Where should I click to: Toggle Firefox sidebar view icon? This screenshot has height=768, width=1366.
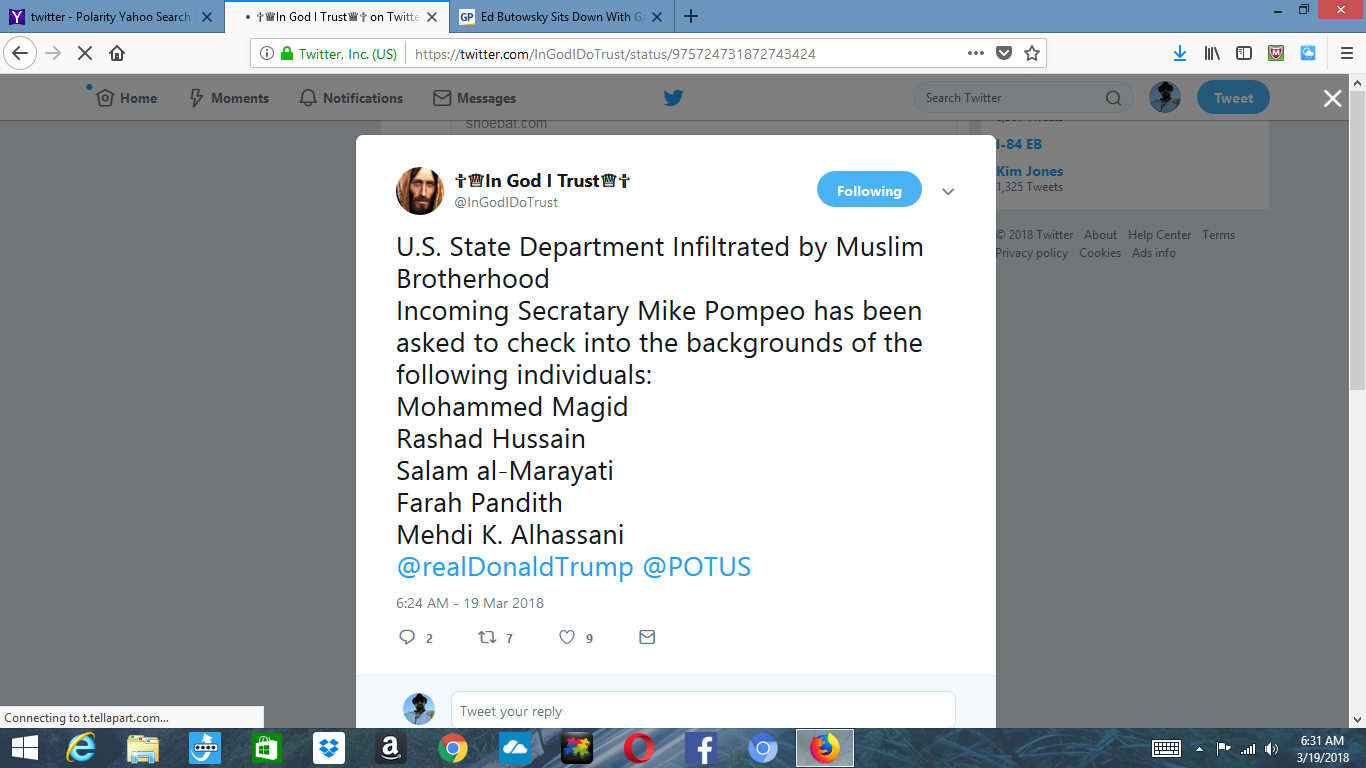[1244, 53]
